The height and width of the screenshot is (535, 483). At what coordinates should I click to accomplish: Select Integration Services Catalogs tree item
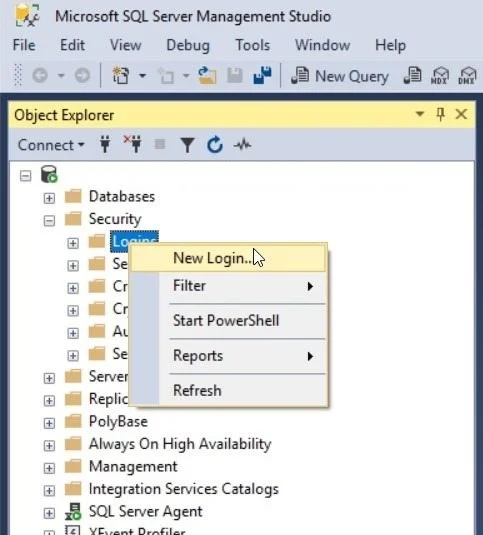(x=184, y=489)
